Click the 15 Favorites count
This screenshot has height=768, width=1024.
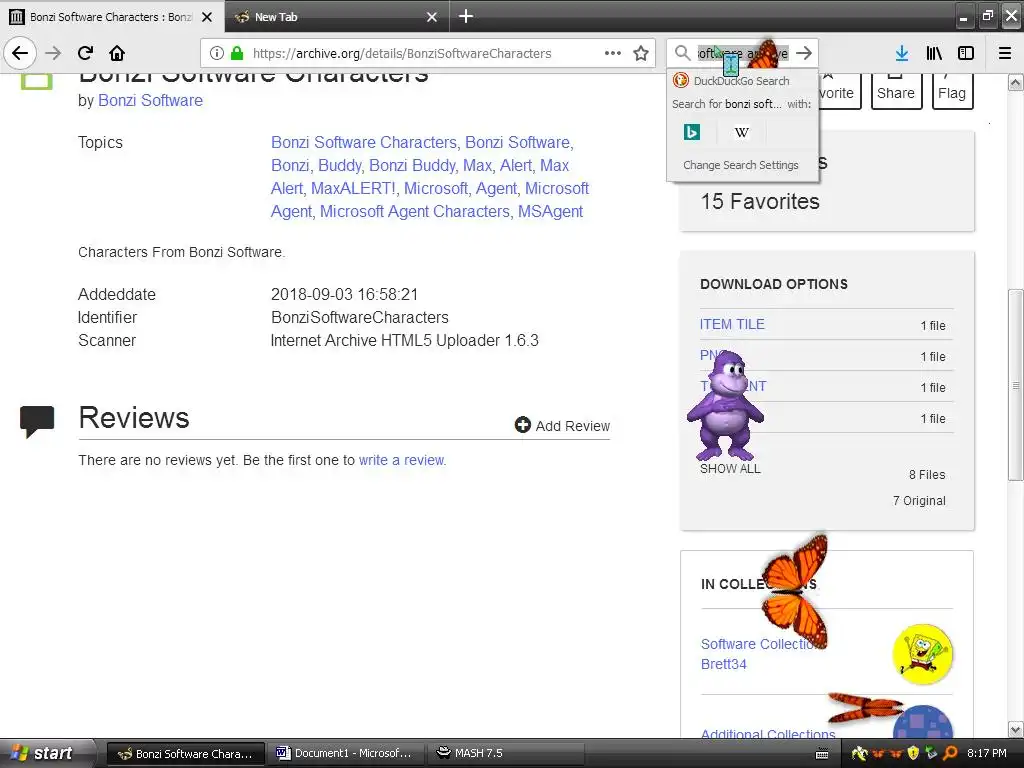760,201
